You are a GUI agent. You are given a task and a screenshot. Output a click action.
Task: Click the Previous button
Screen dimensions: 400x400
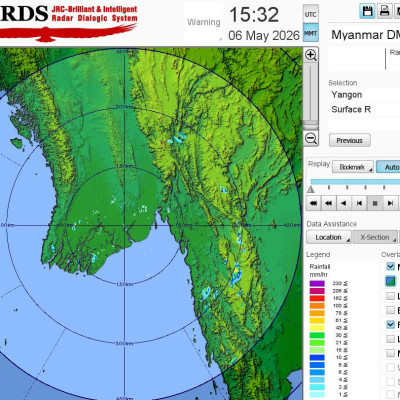click(350, 140)
